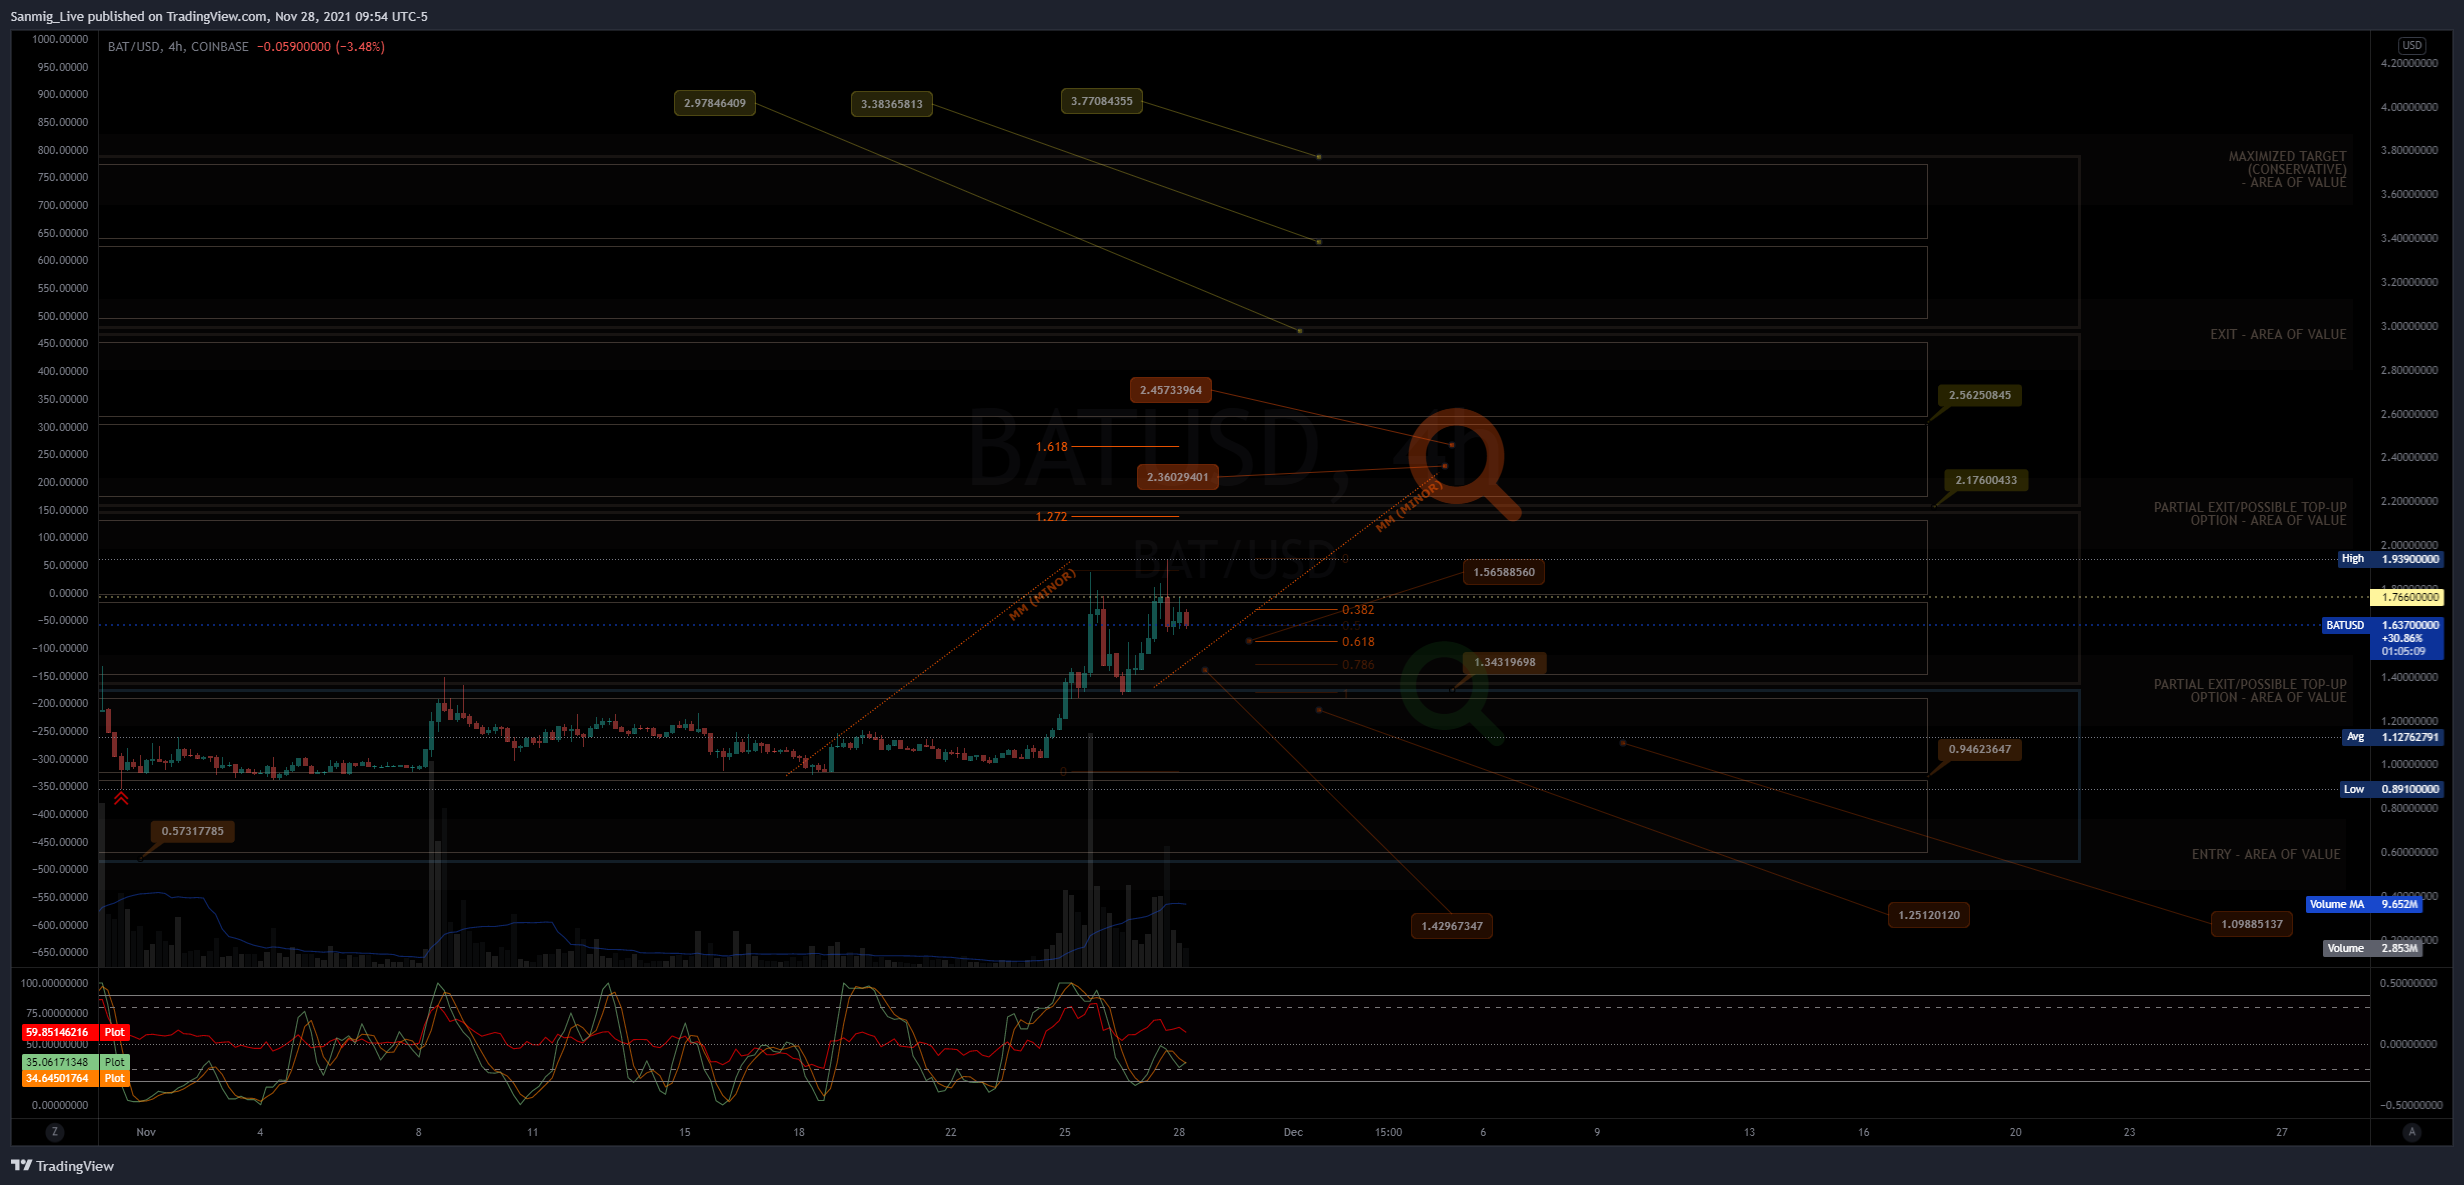Select the 2.45733964 price label
This screenshot has width=2464, height=1185.
[x=1171, y=390]
